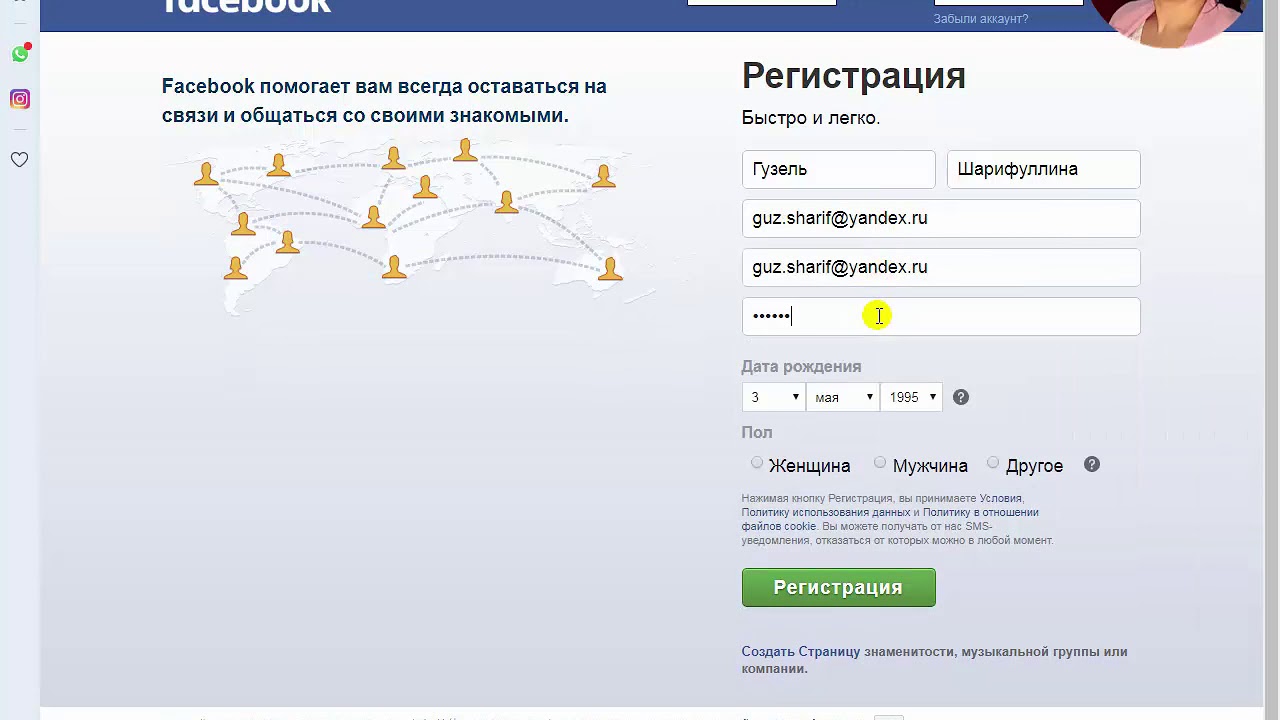Focus the first name field Гузель
The width and height of the screenshot is (1280, 720).
point(839,169)
